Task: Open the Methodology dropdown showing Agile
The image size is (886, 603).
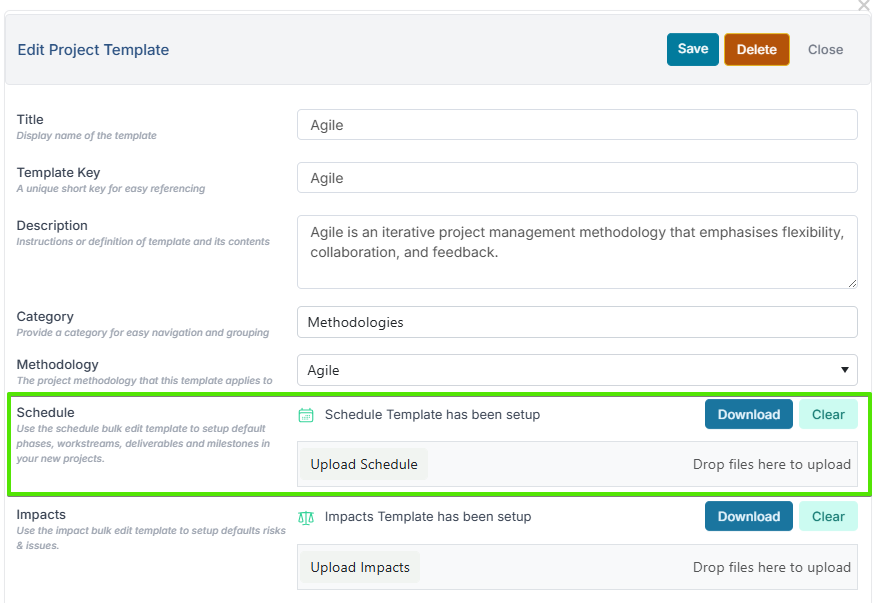Action: (x=577, y=370)
